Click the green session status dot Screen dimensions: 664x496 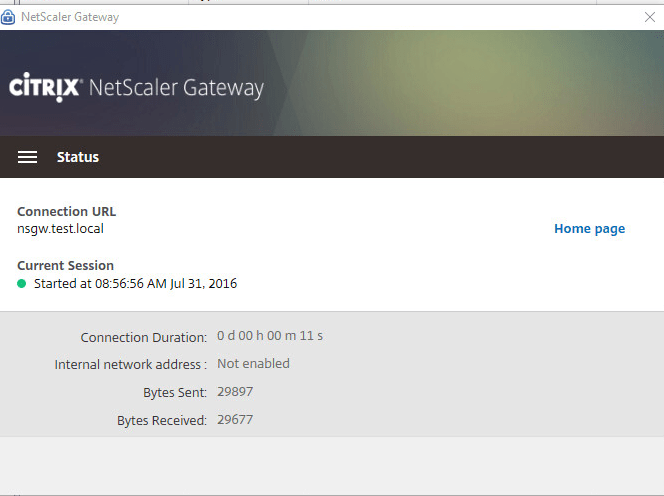[x=22, y=283]
